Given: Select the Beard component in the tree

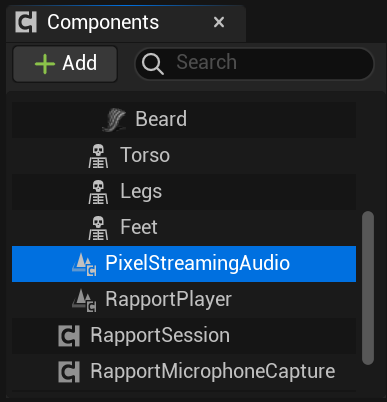Looking at the screenshot, I should (184, 120).
